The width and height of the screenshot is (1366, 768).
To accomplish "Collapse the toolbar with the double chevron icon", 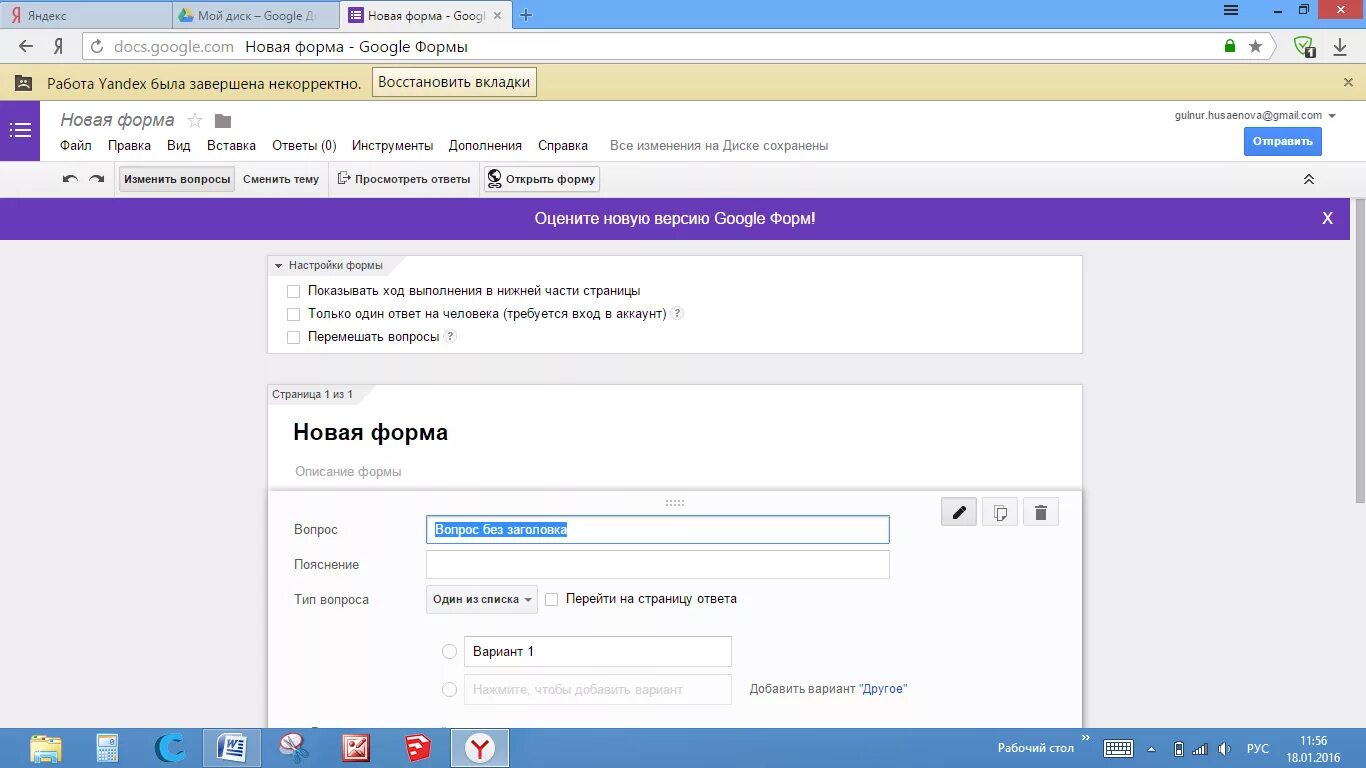I will coord(1309,179).
